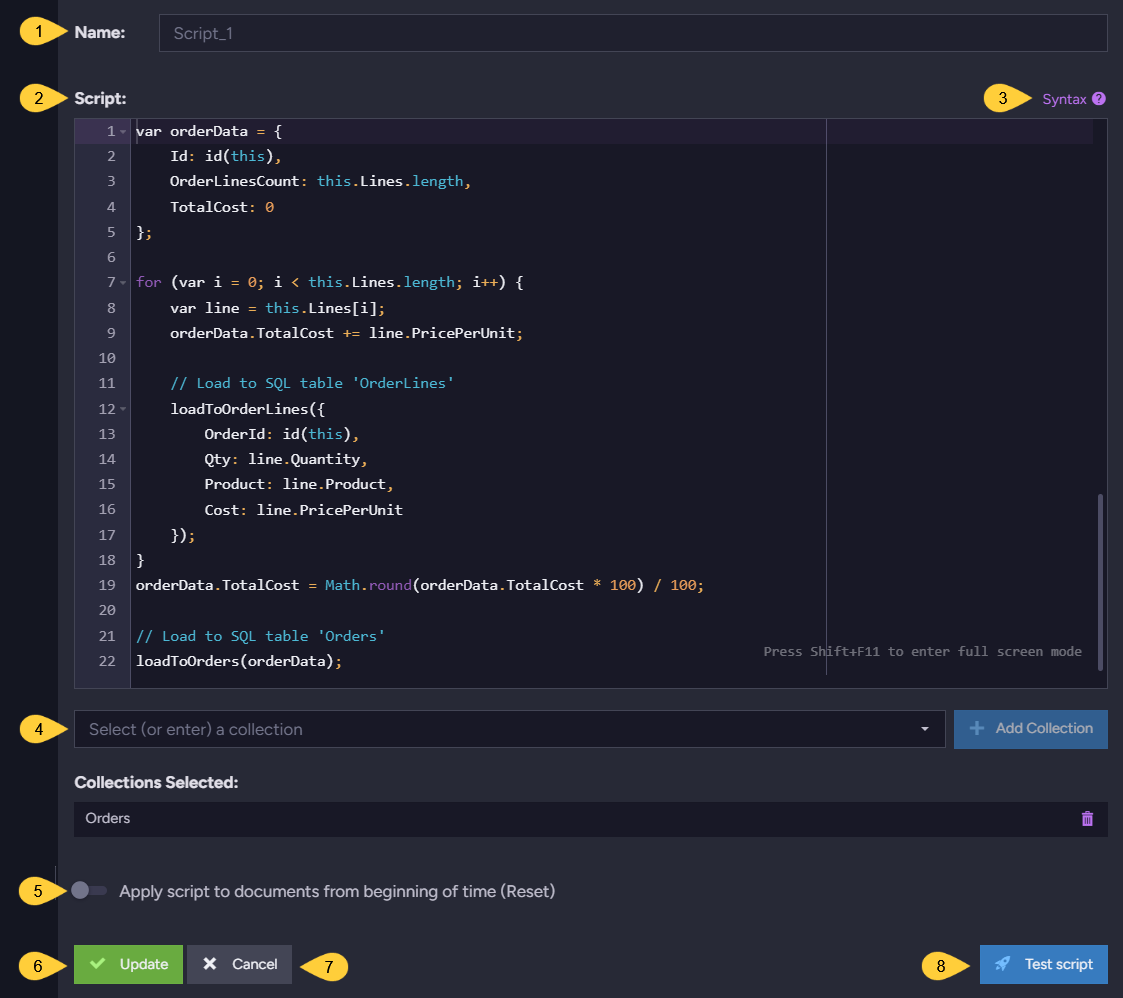Delete the Orders collection with the trash icon
The image size is (1123, 998).
(x=1087, y=818)
